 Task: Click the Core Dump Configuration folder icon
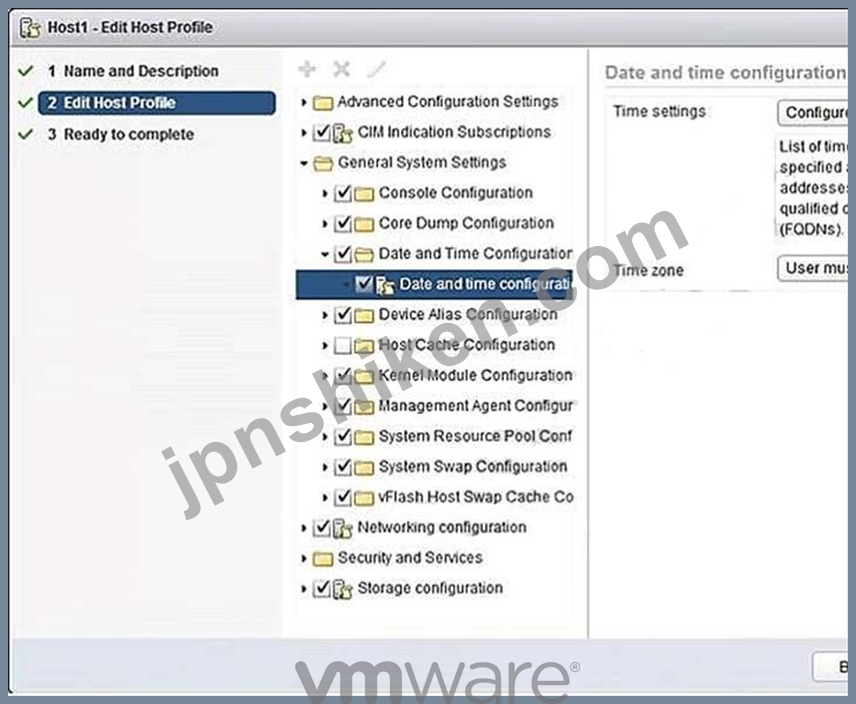pyautogui.click(x=364, y=224)
